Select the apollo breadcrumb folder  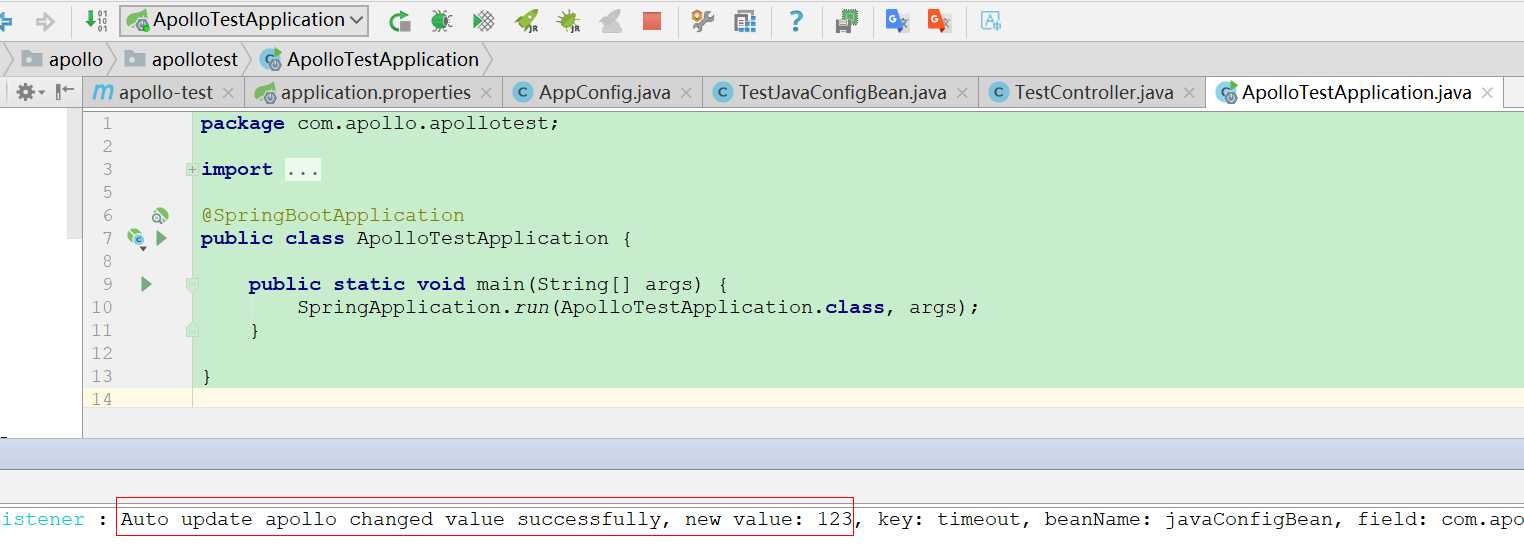coord(63,59)
